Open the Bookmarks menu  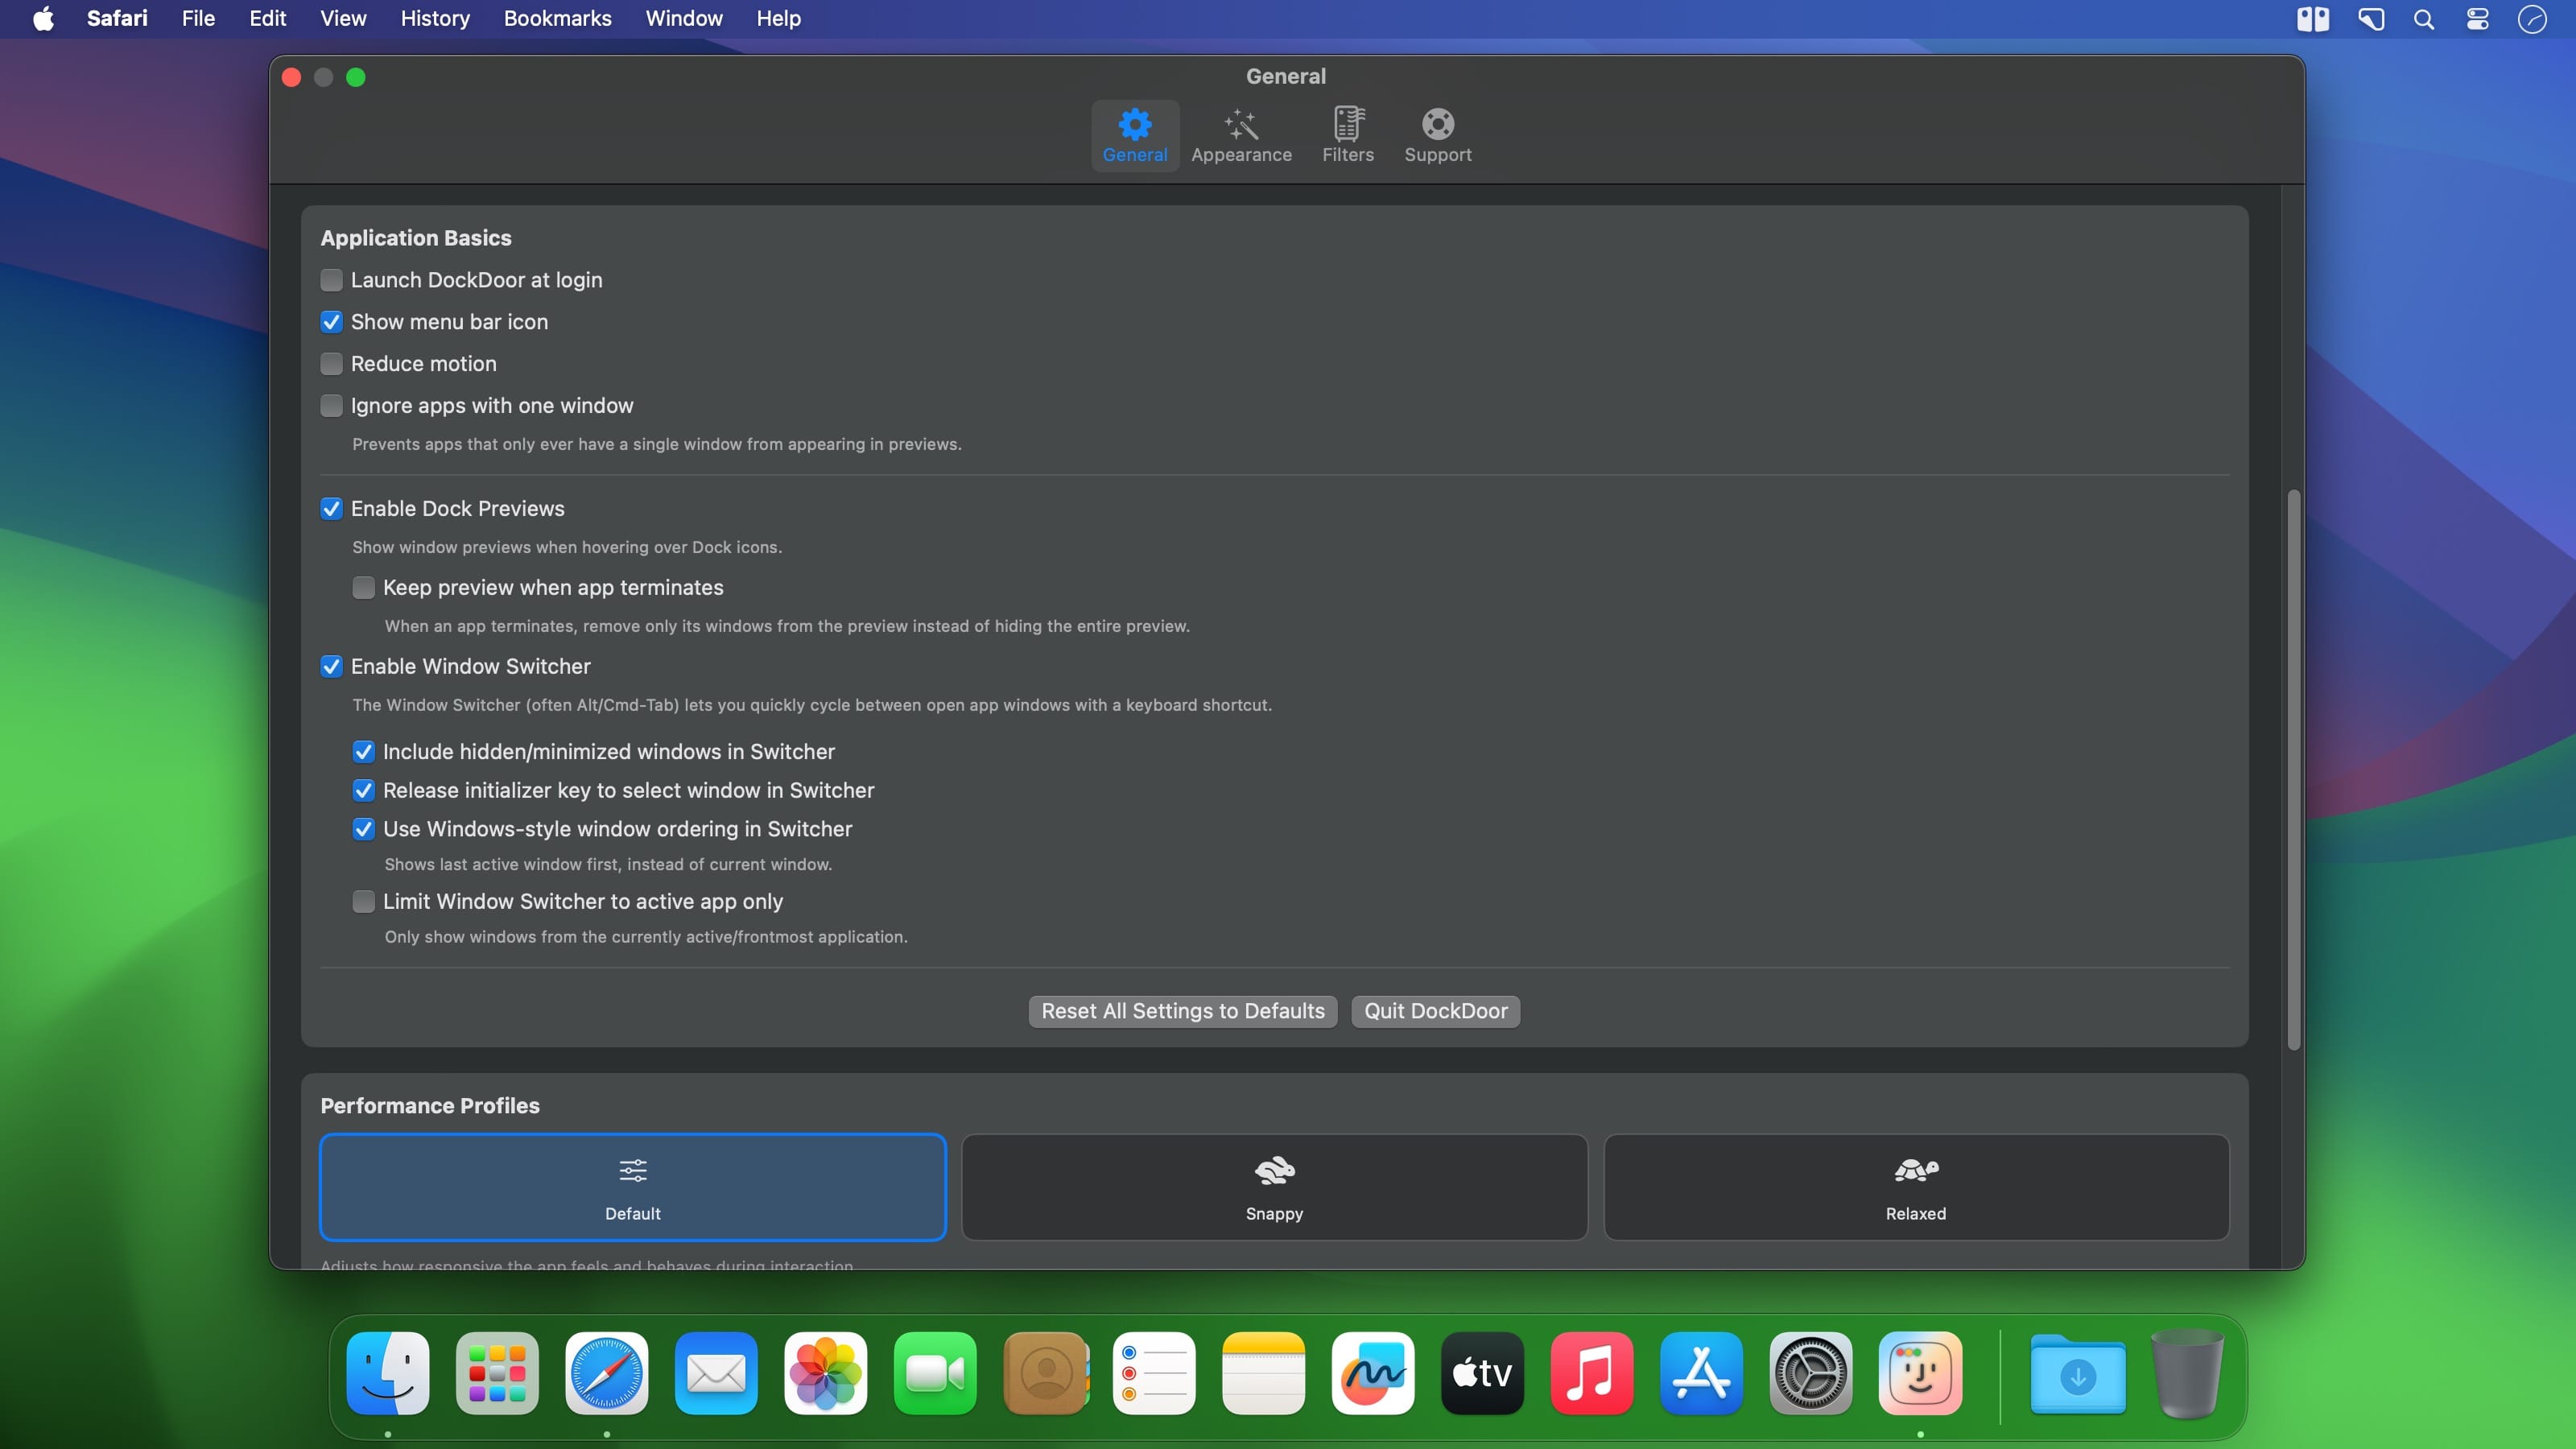(x=557, y=19)
